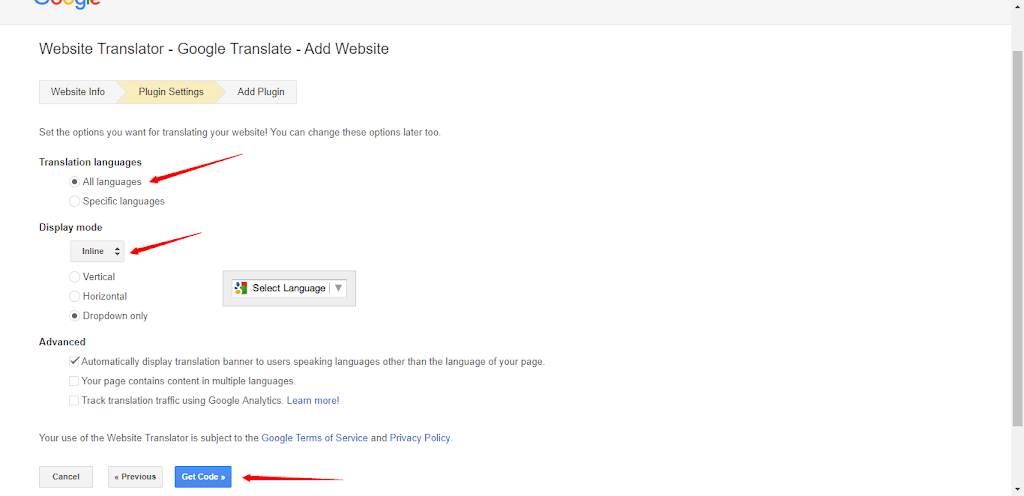Click the Select Language dropdown arrow
The height and width of the screenshot is (496, 1024).
coord(338,288)
